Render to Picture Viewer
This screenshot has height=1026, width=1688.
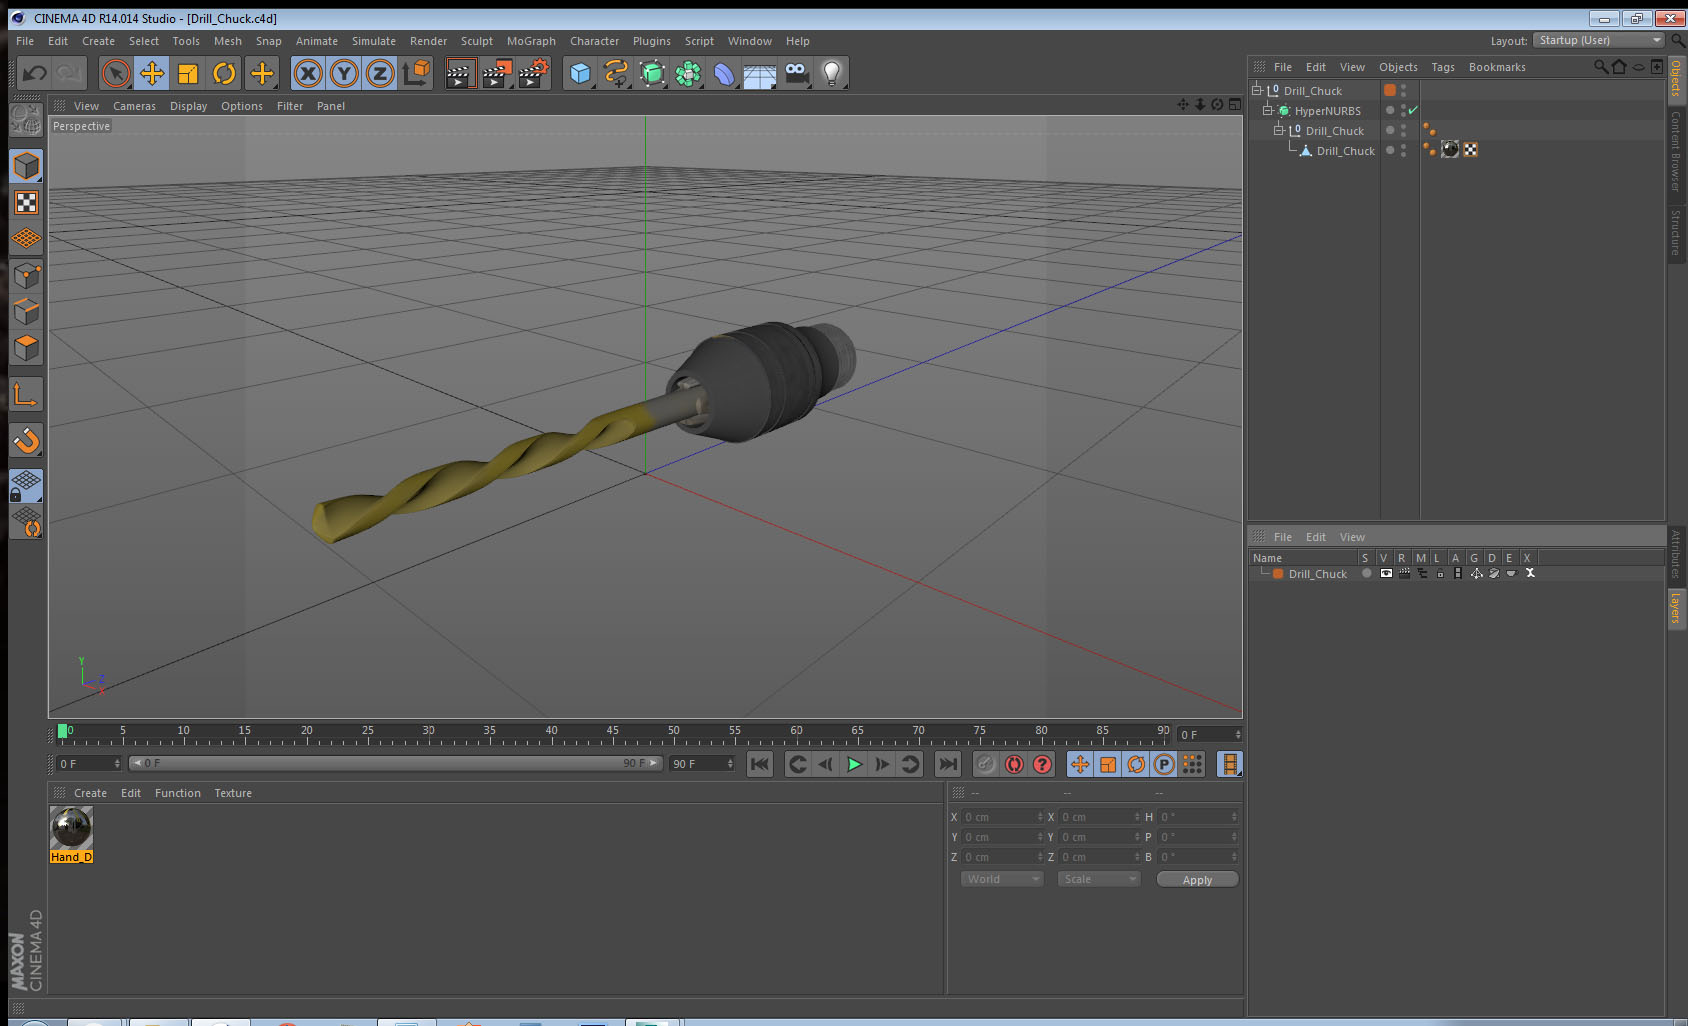pyautogui.click(x=497, y=73)
